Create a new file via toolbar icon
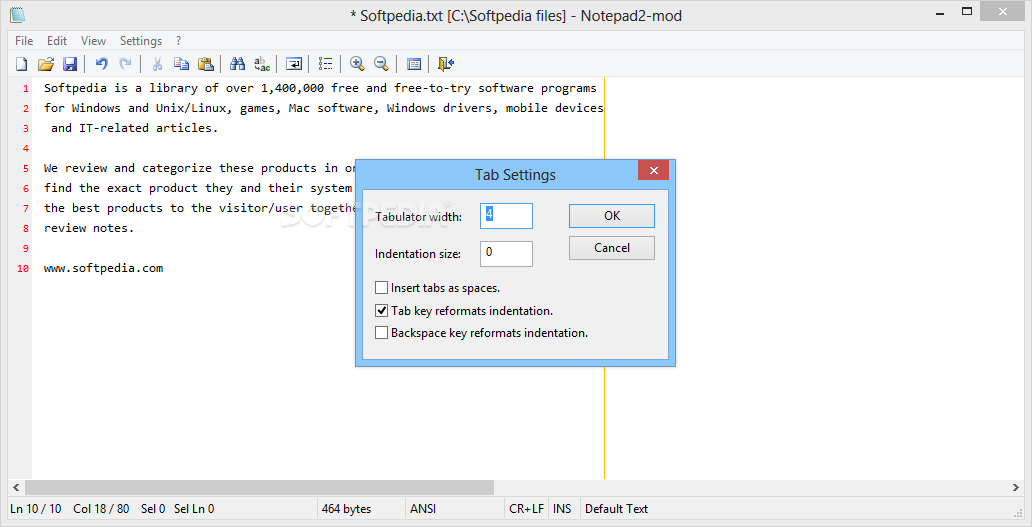This screenshot has height=527, width=1032. tap(22, 64)
